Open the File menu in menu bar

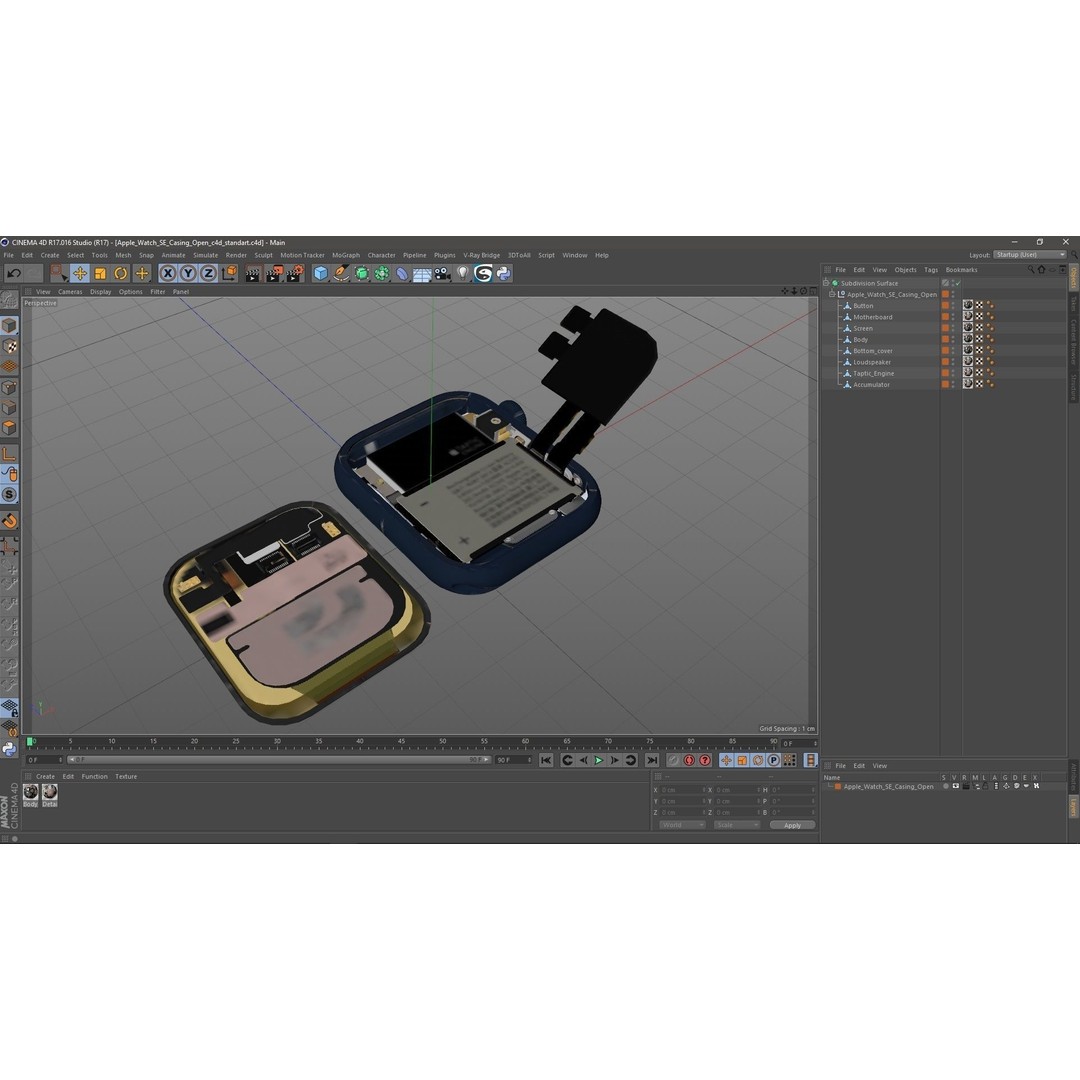tap(8, 255)
